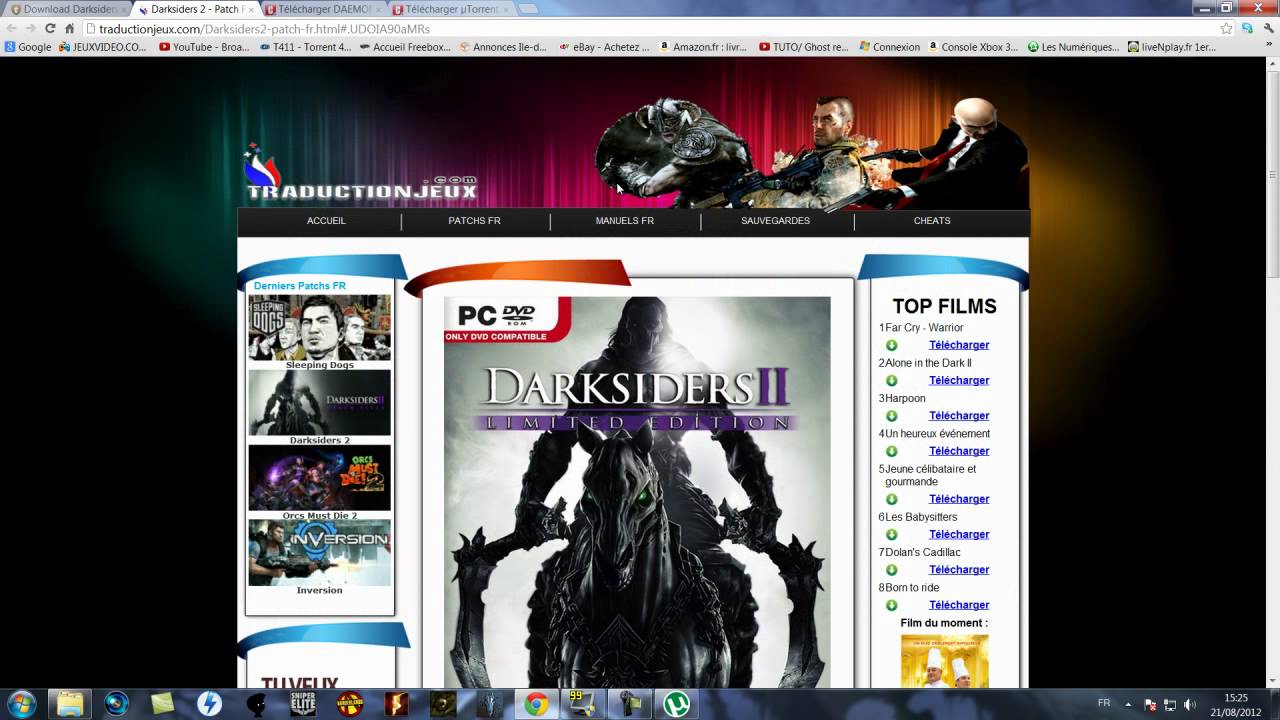Click Télécharger link for Harpoon
The width and height of the screenshot is (1280, 720).
pyautogui.click(x=959, y=416)
